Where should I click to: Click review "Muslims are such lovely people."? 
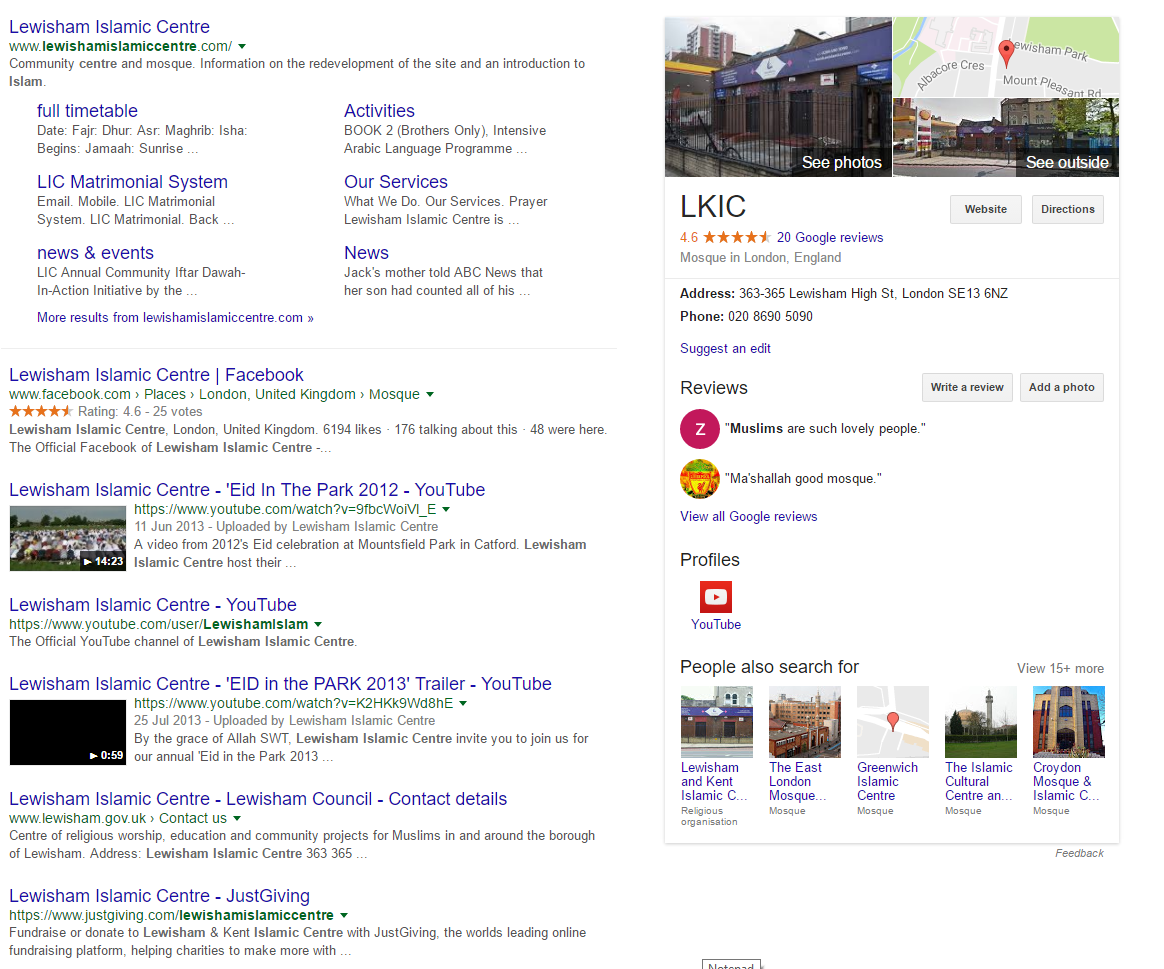(x=825, y=428)
